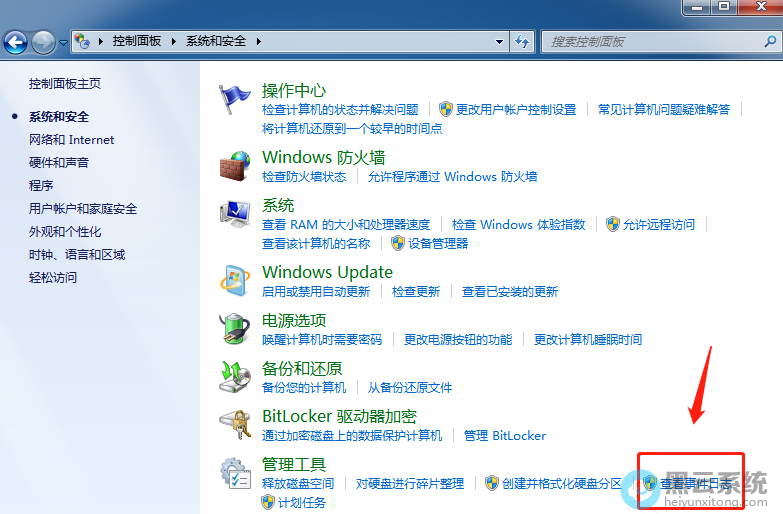This screenshot has height=514, width=783.
Task: Select 网络和 Internet in the sidebar
Action: point(71,140)
